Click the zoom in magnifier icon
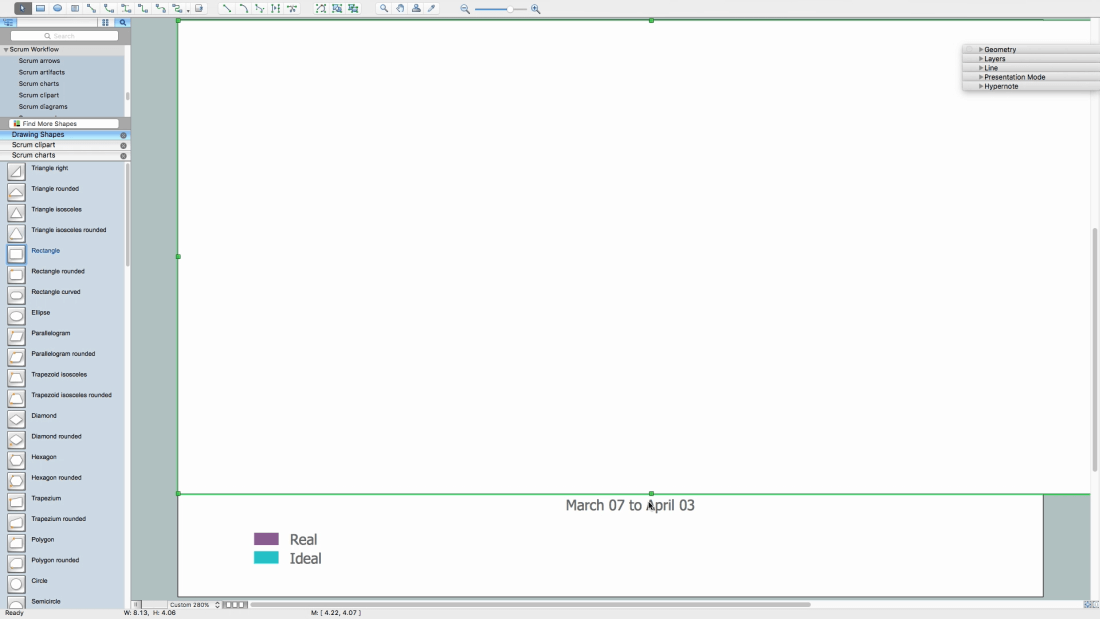1100x619 pixels. tap(536, 9)
